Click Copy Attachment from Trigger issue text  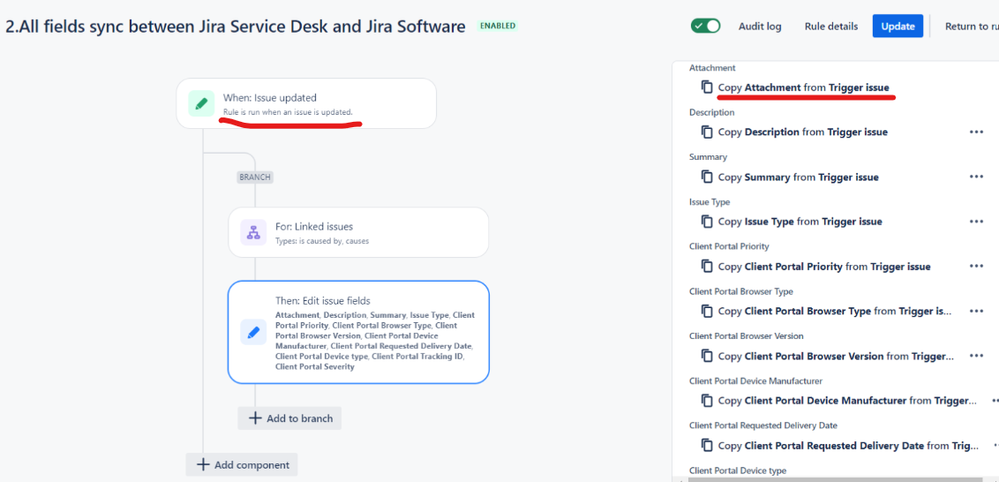pyautogui.click(x=803, y=87)
